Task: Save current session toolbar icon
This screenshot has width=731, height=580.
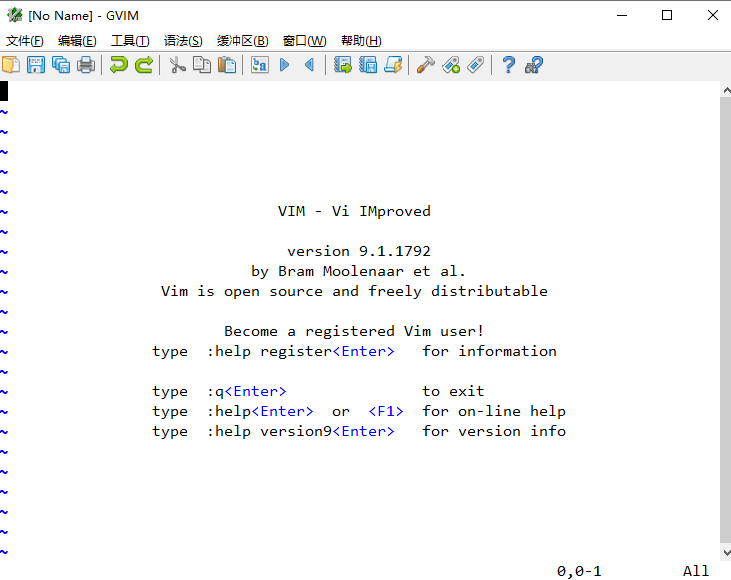Action: point(368,65)
